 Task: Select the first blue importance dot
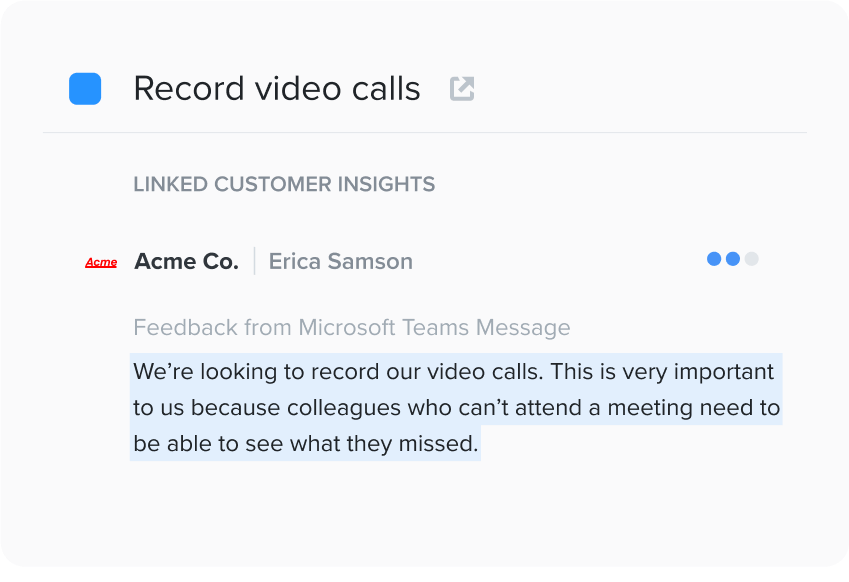click(714, 259)
